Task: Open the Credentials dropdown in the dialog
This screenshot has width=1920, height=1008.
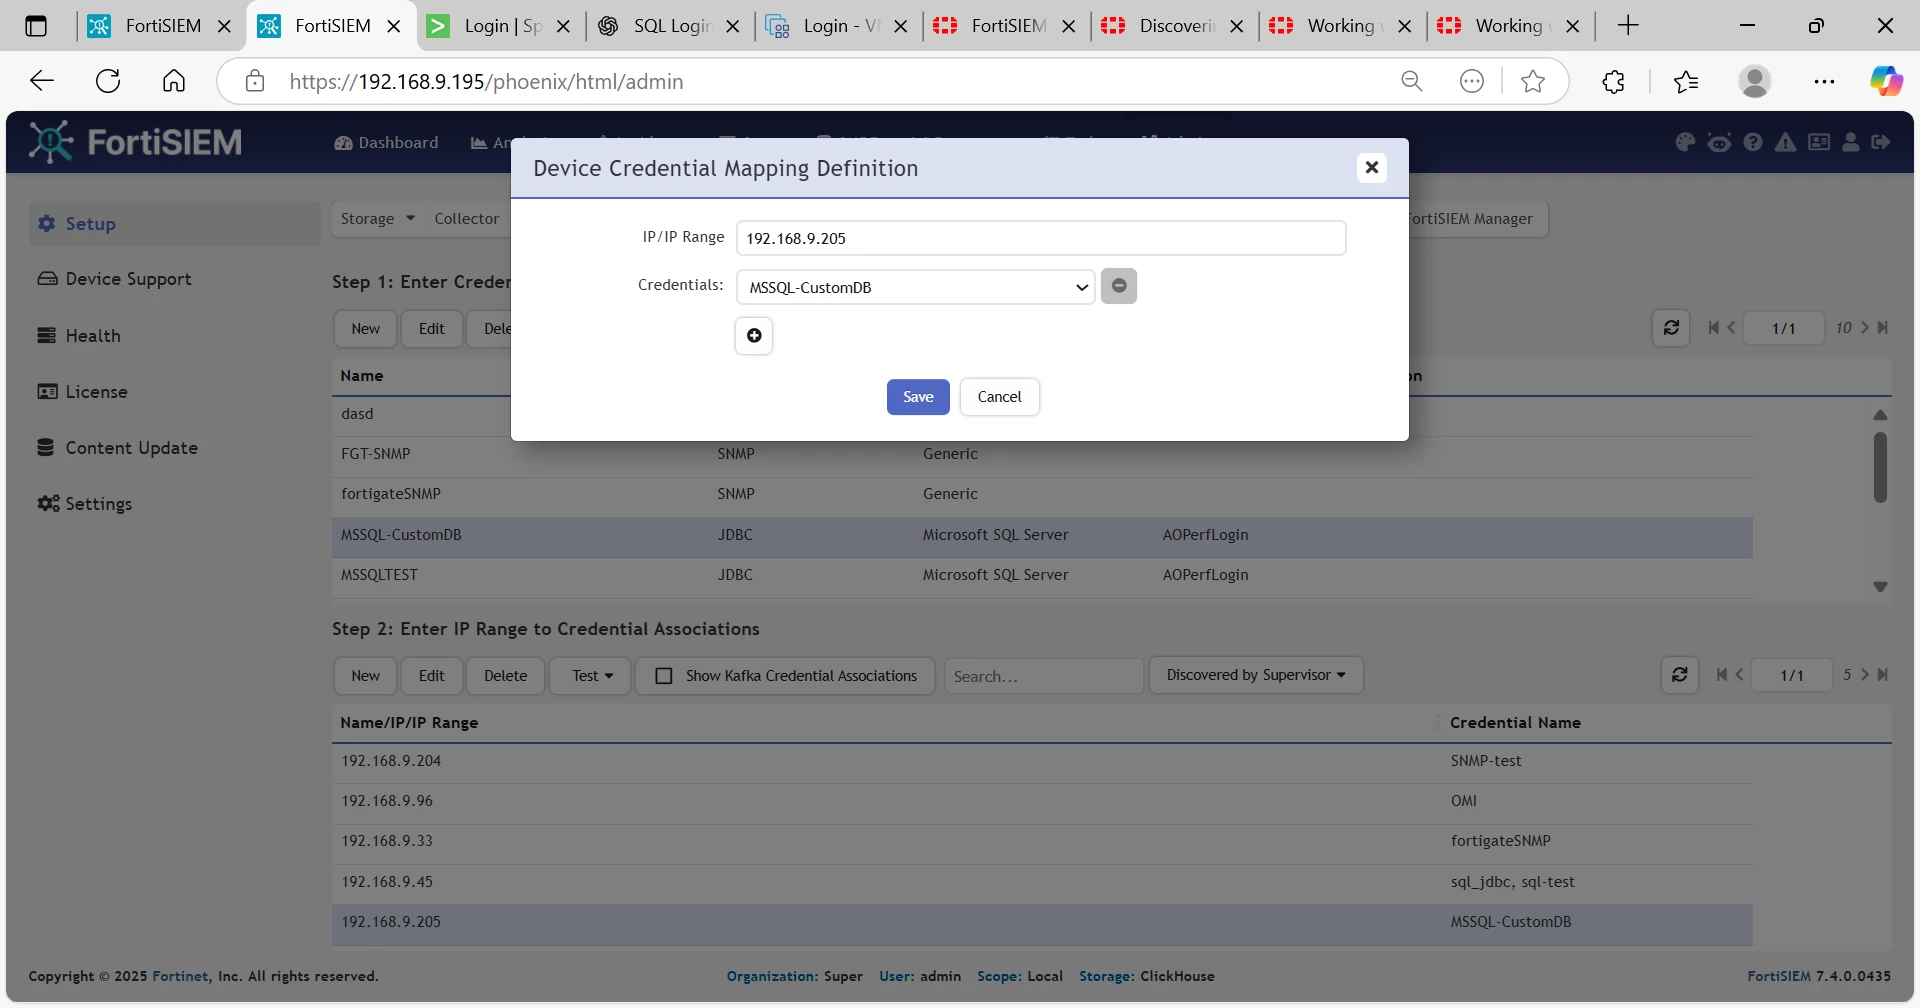Action: (916, 287)
